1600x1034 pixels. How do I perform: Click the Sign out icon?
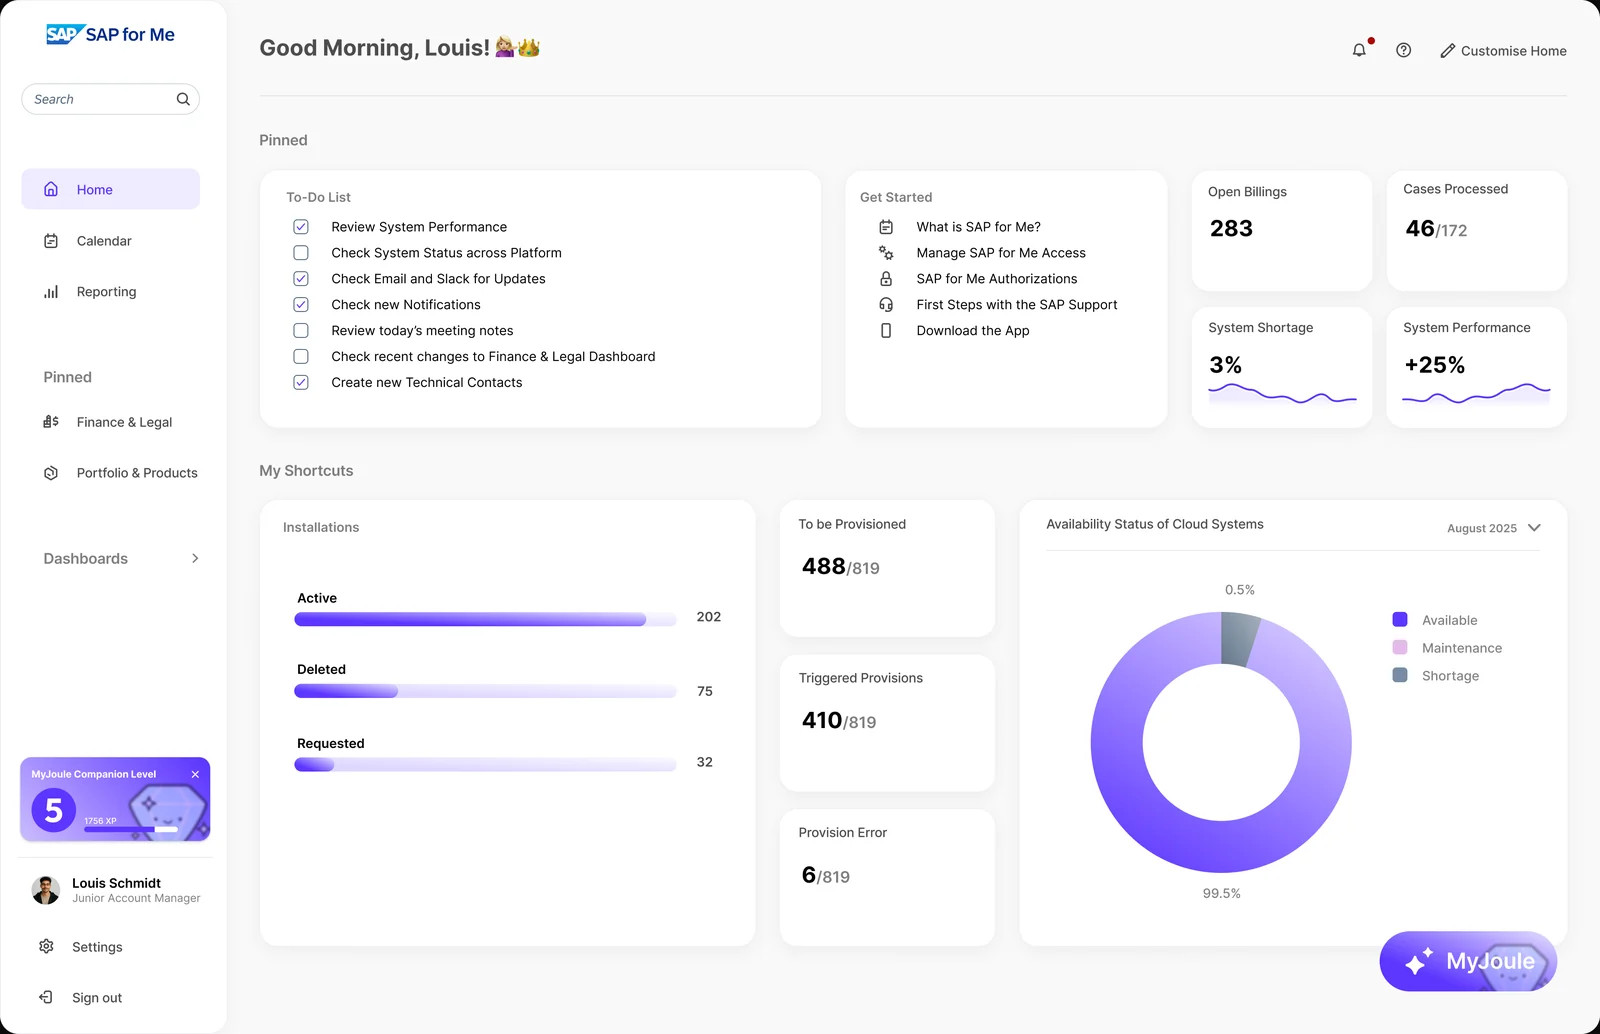tap(46, 997)
